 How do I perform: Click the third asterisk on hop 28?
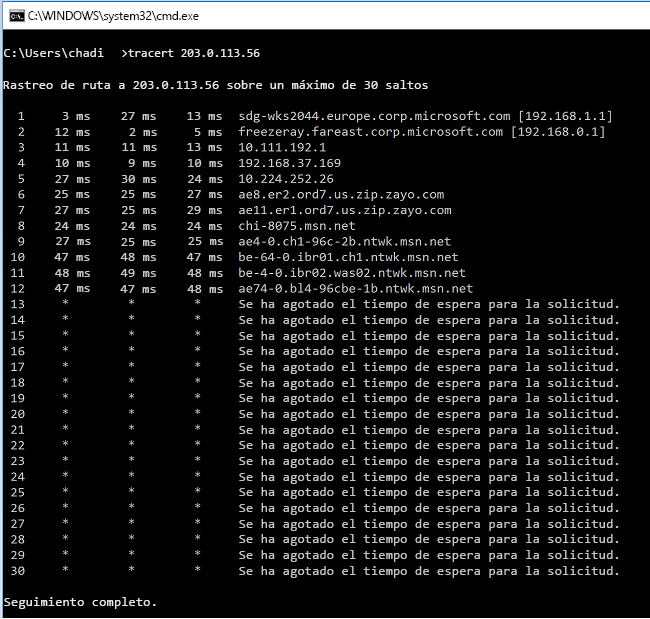pyautogui.click(x=198, y=538)
